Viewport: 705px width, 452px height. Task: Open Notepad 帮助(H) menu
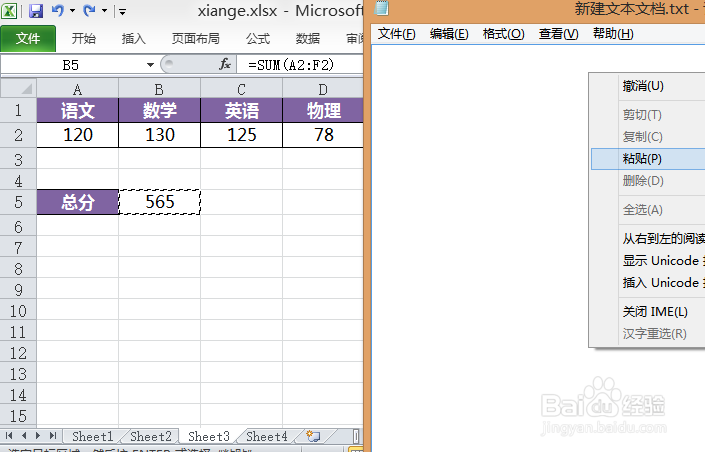pos(613,34)
